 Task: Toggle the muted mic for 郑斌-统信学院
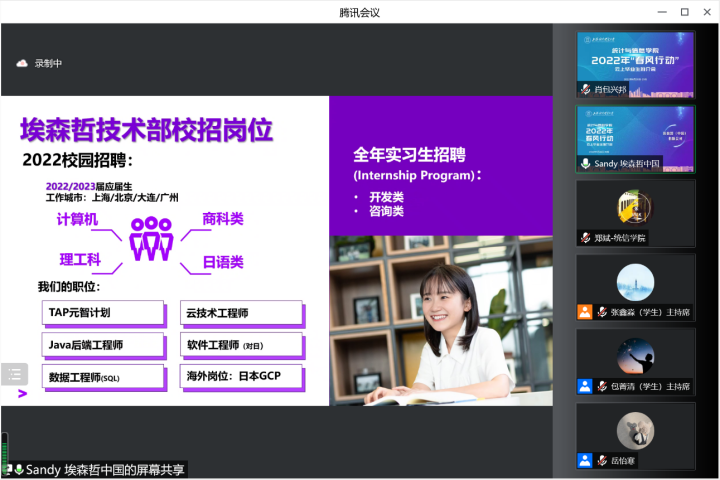585,238
